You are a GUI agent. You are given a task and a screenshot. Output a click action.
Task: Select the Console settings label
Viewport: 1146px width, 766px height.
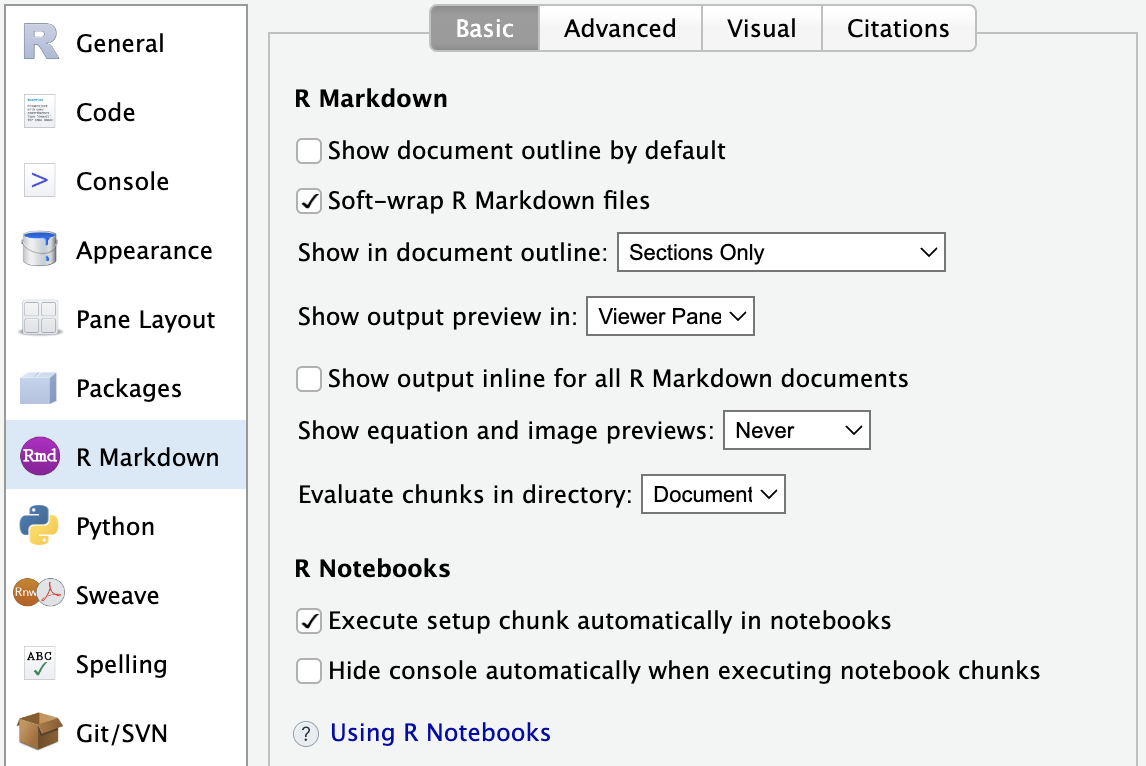coord(122,181)
